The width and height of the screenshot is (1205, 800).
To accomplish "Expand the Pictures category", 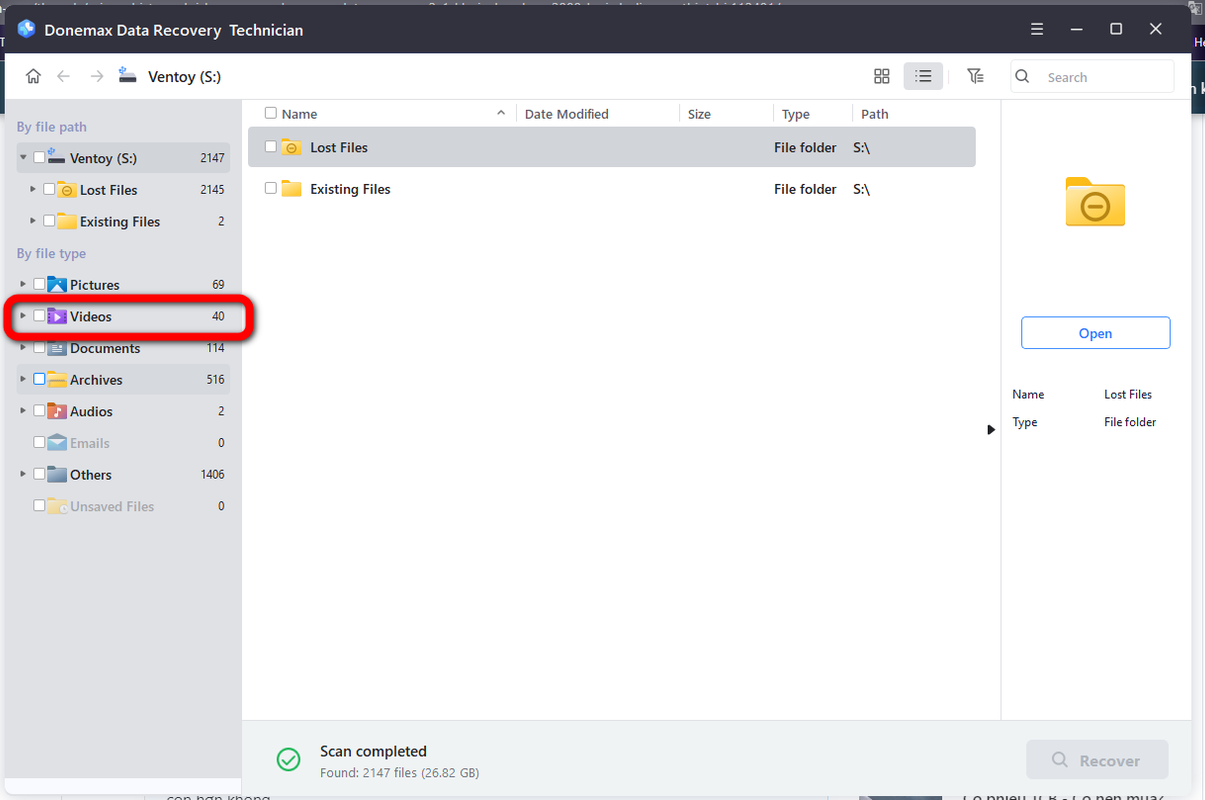I will [23, 285].
